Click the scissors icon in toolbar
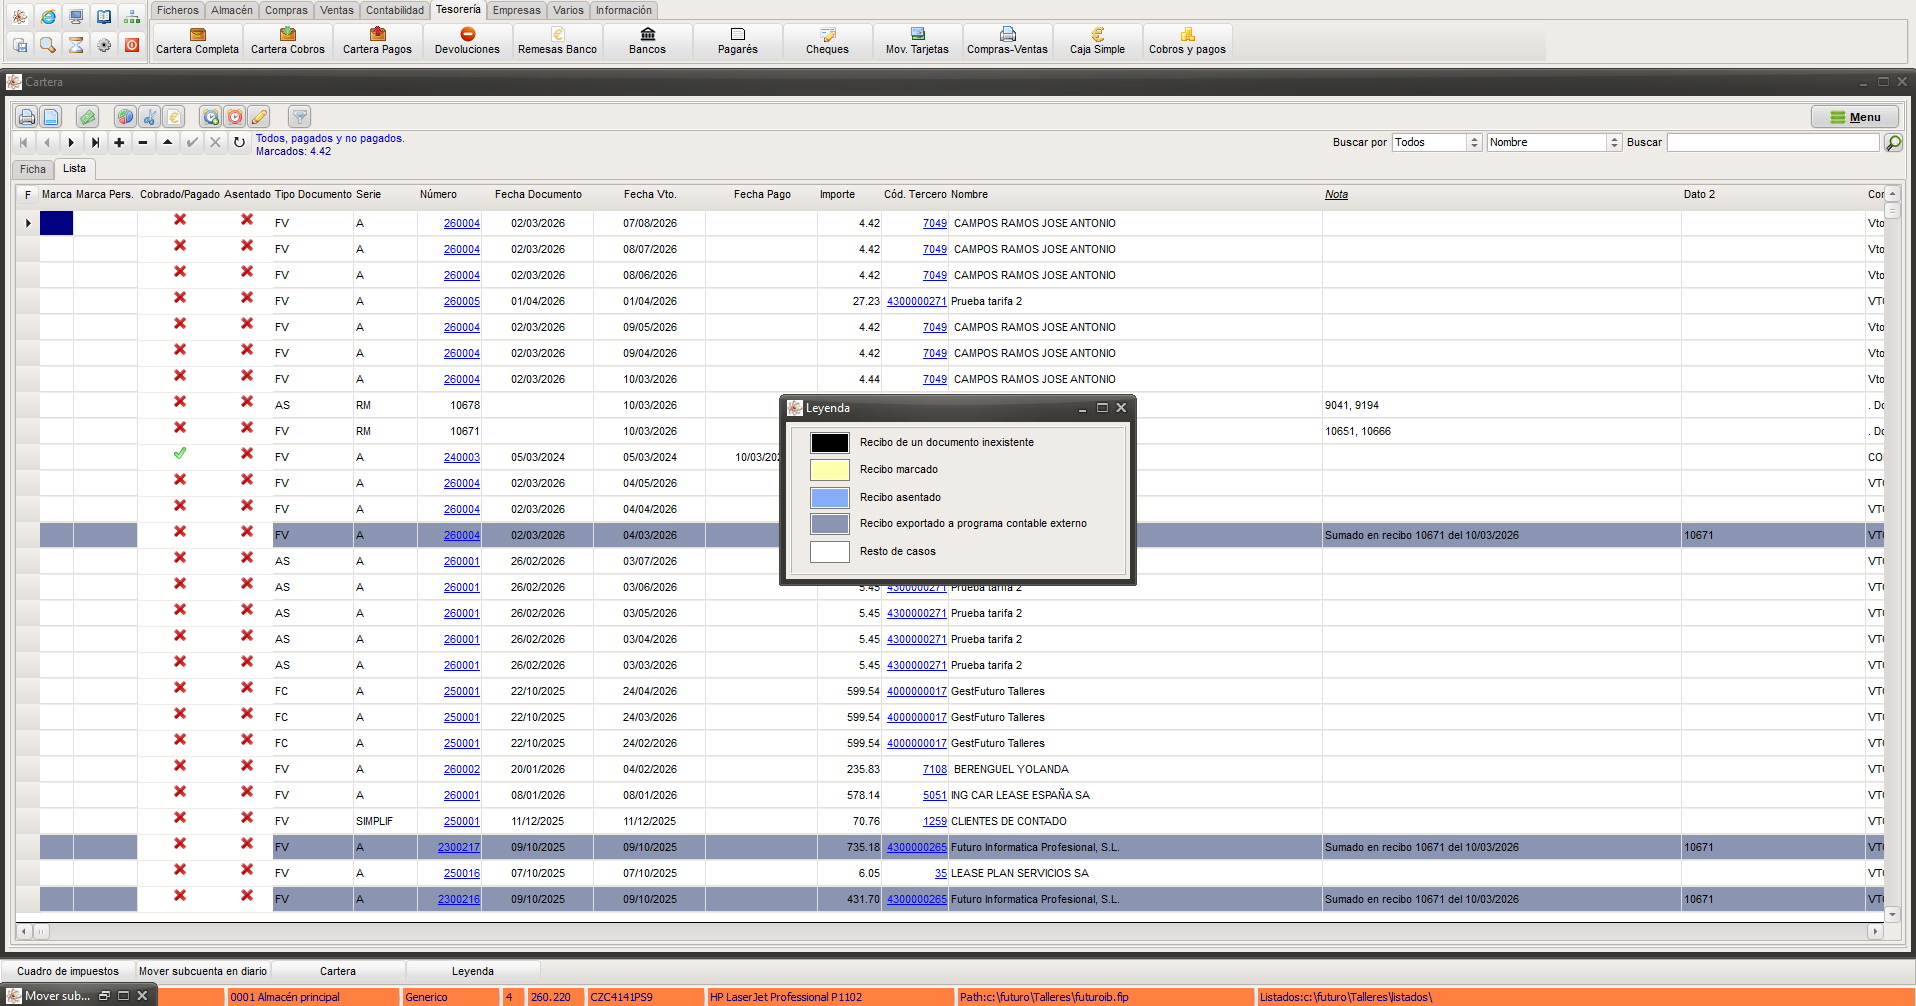The image size is (1916, 1006). 149,117
